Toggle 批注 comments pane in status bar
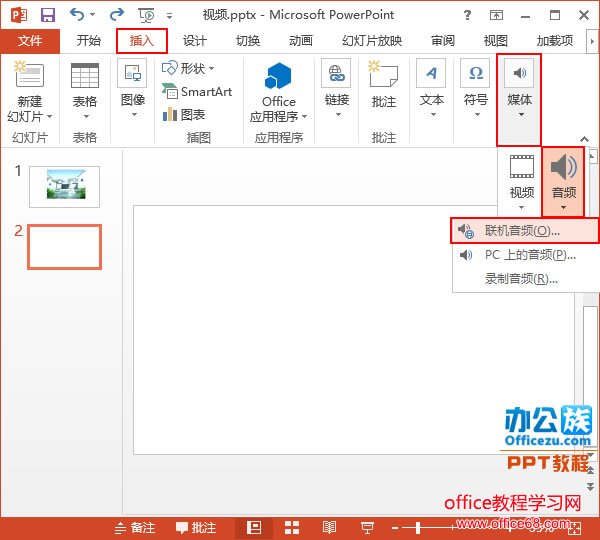600x540 pixels. (196, 528)
